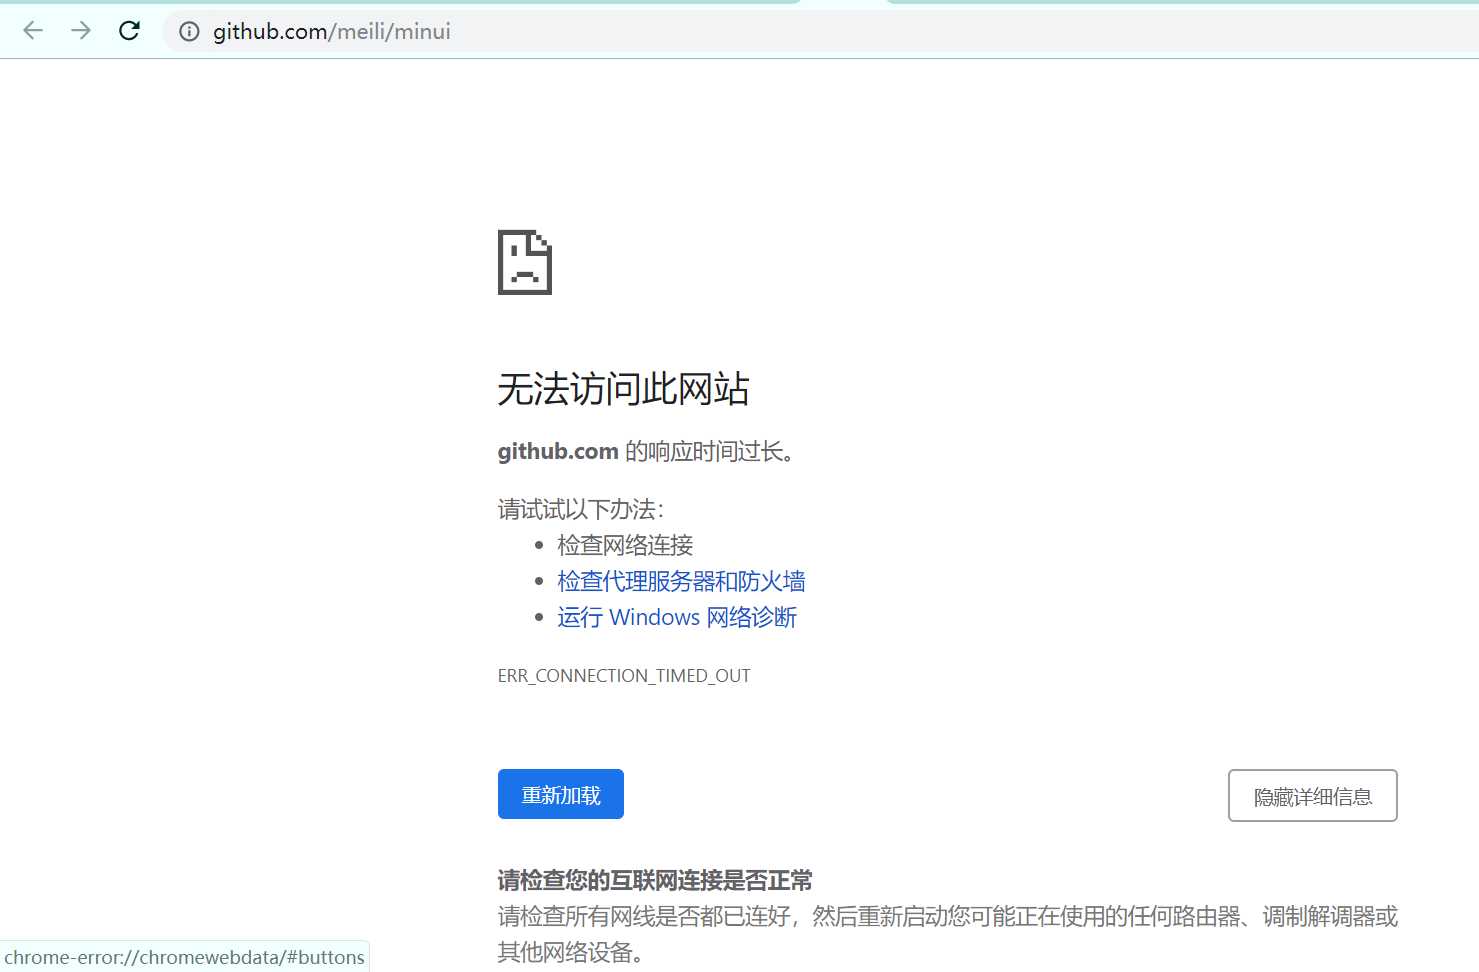Click the 隐藏详细信息 button
Viewport: 1479px width, 972px height.
pyautogui.click(x=1312, y=796)
